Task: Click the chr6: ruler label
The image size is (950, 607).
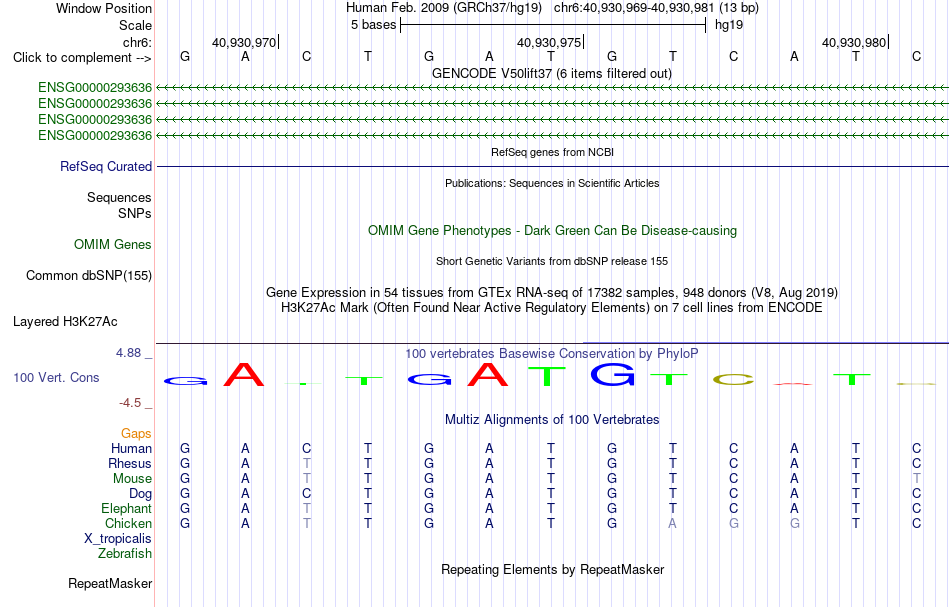Action: 137,42
